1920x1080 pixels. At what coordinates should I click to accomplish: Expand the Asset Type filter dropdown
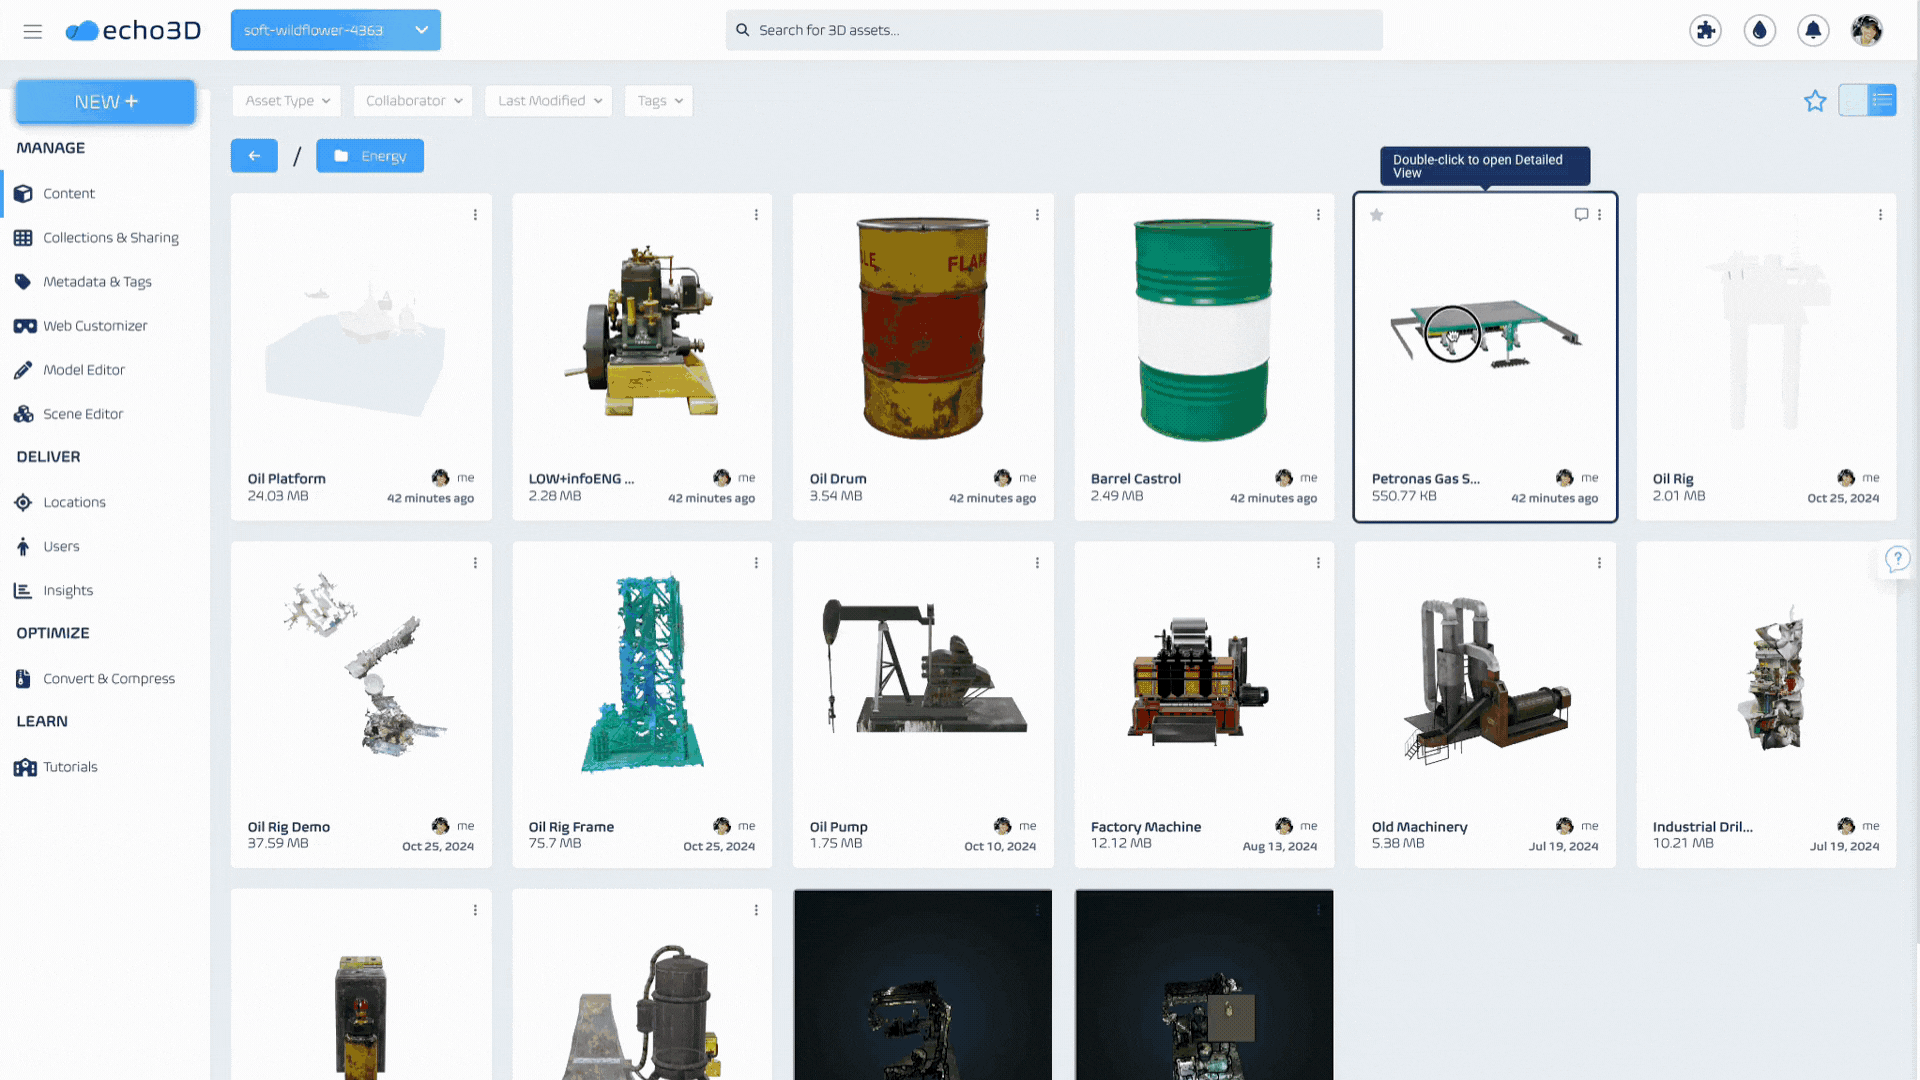[x=287, y=101]
